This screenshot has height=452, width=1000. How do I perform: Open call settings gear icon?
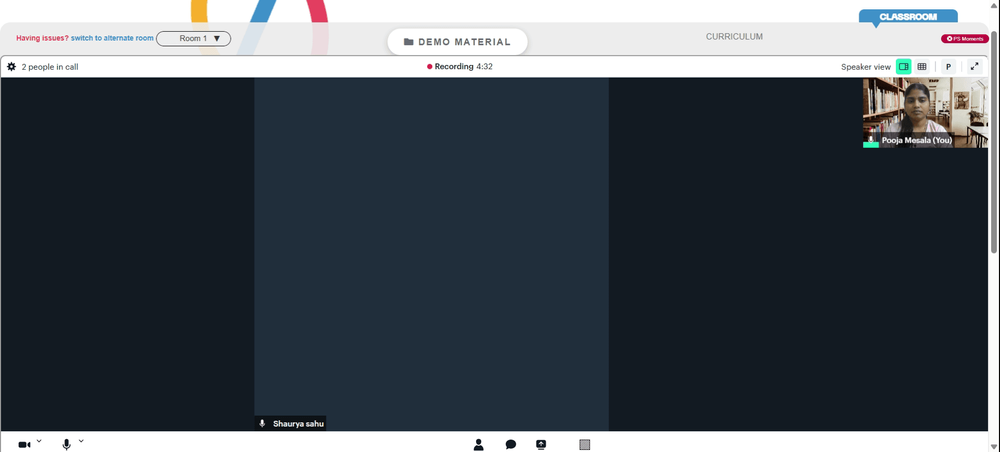[x=11, y=66]
